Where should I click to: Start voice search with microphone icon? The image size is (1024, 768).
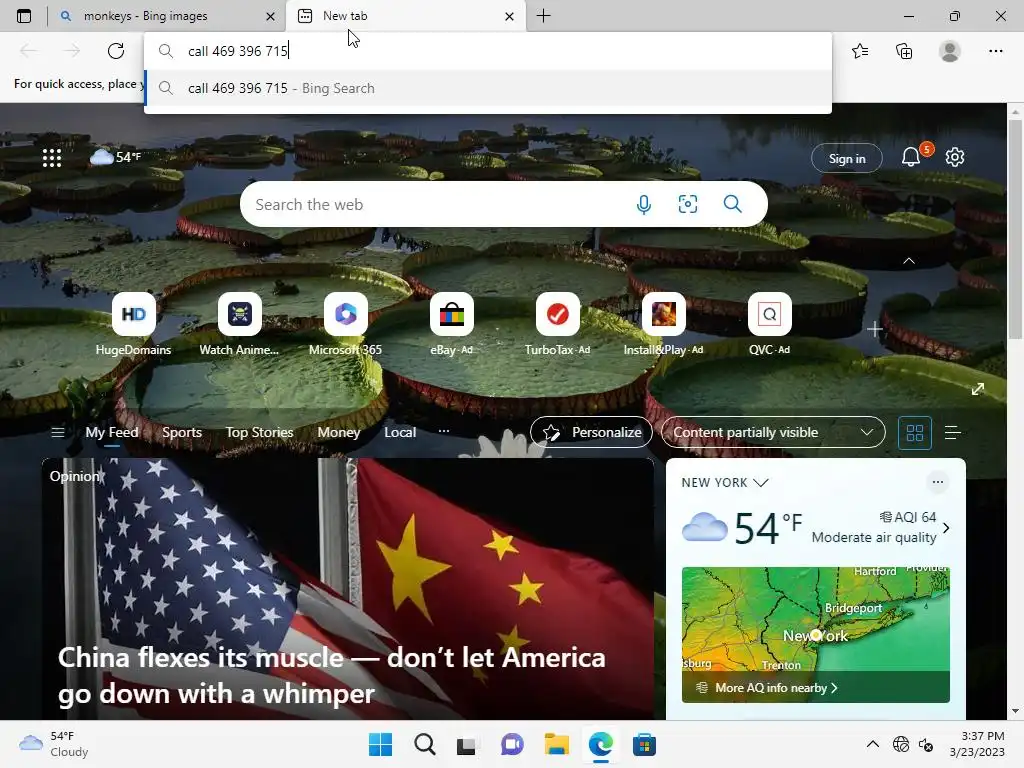[x=644, y=204]
